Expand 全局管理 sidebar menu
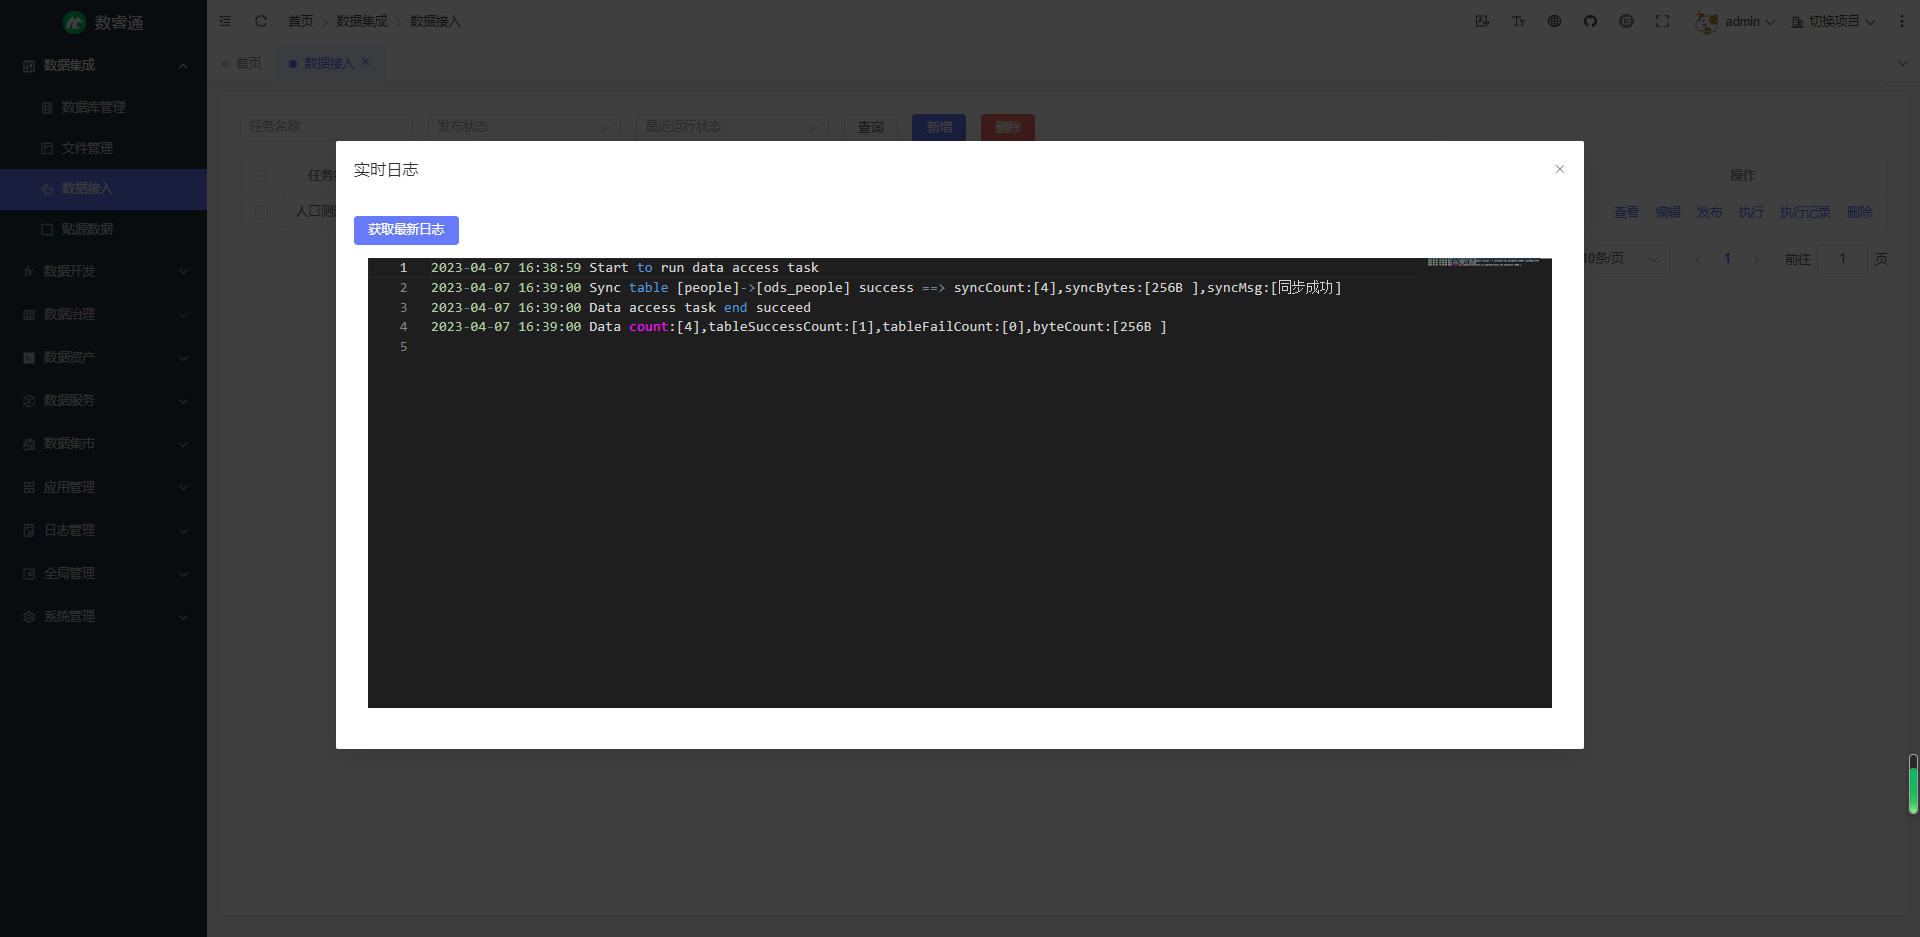 click(x=104, y=573)
